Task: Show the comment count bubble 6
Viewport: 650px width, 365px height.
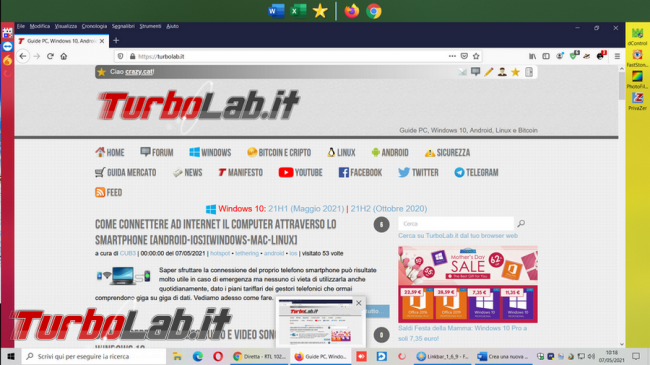Action: 381,224
